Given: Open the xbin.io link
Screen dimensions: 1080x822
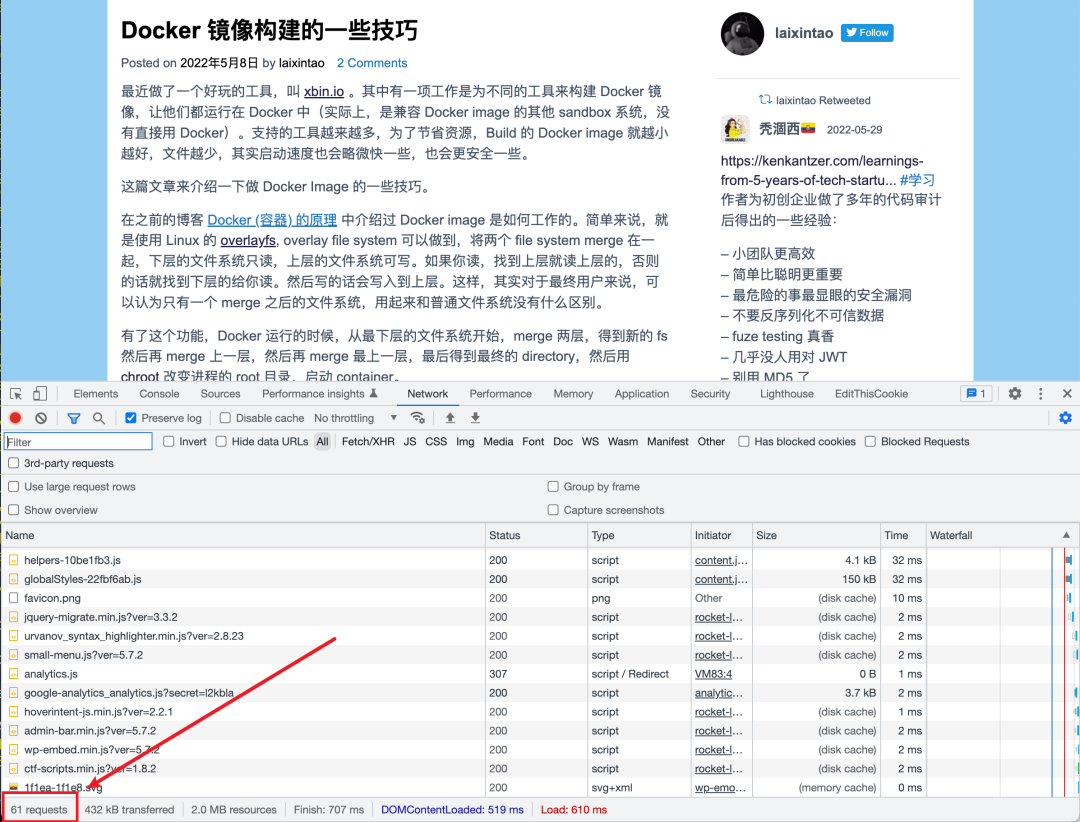Looking at the screenshot, I should click(324, 92).
